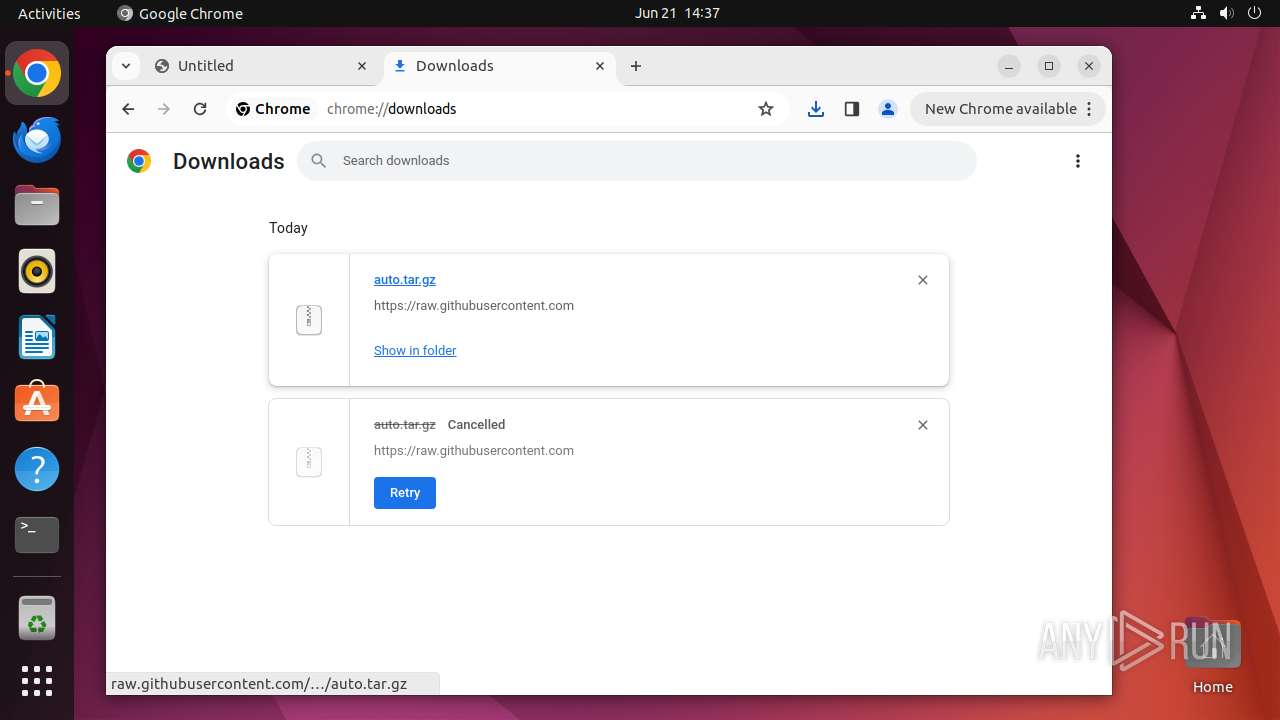Viewport: 1280px width, 720px height.
Task: Click the network status icon
Action: tap(1198, 13)
